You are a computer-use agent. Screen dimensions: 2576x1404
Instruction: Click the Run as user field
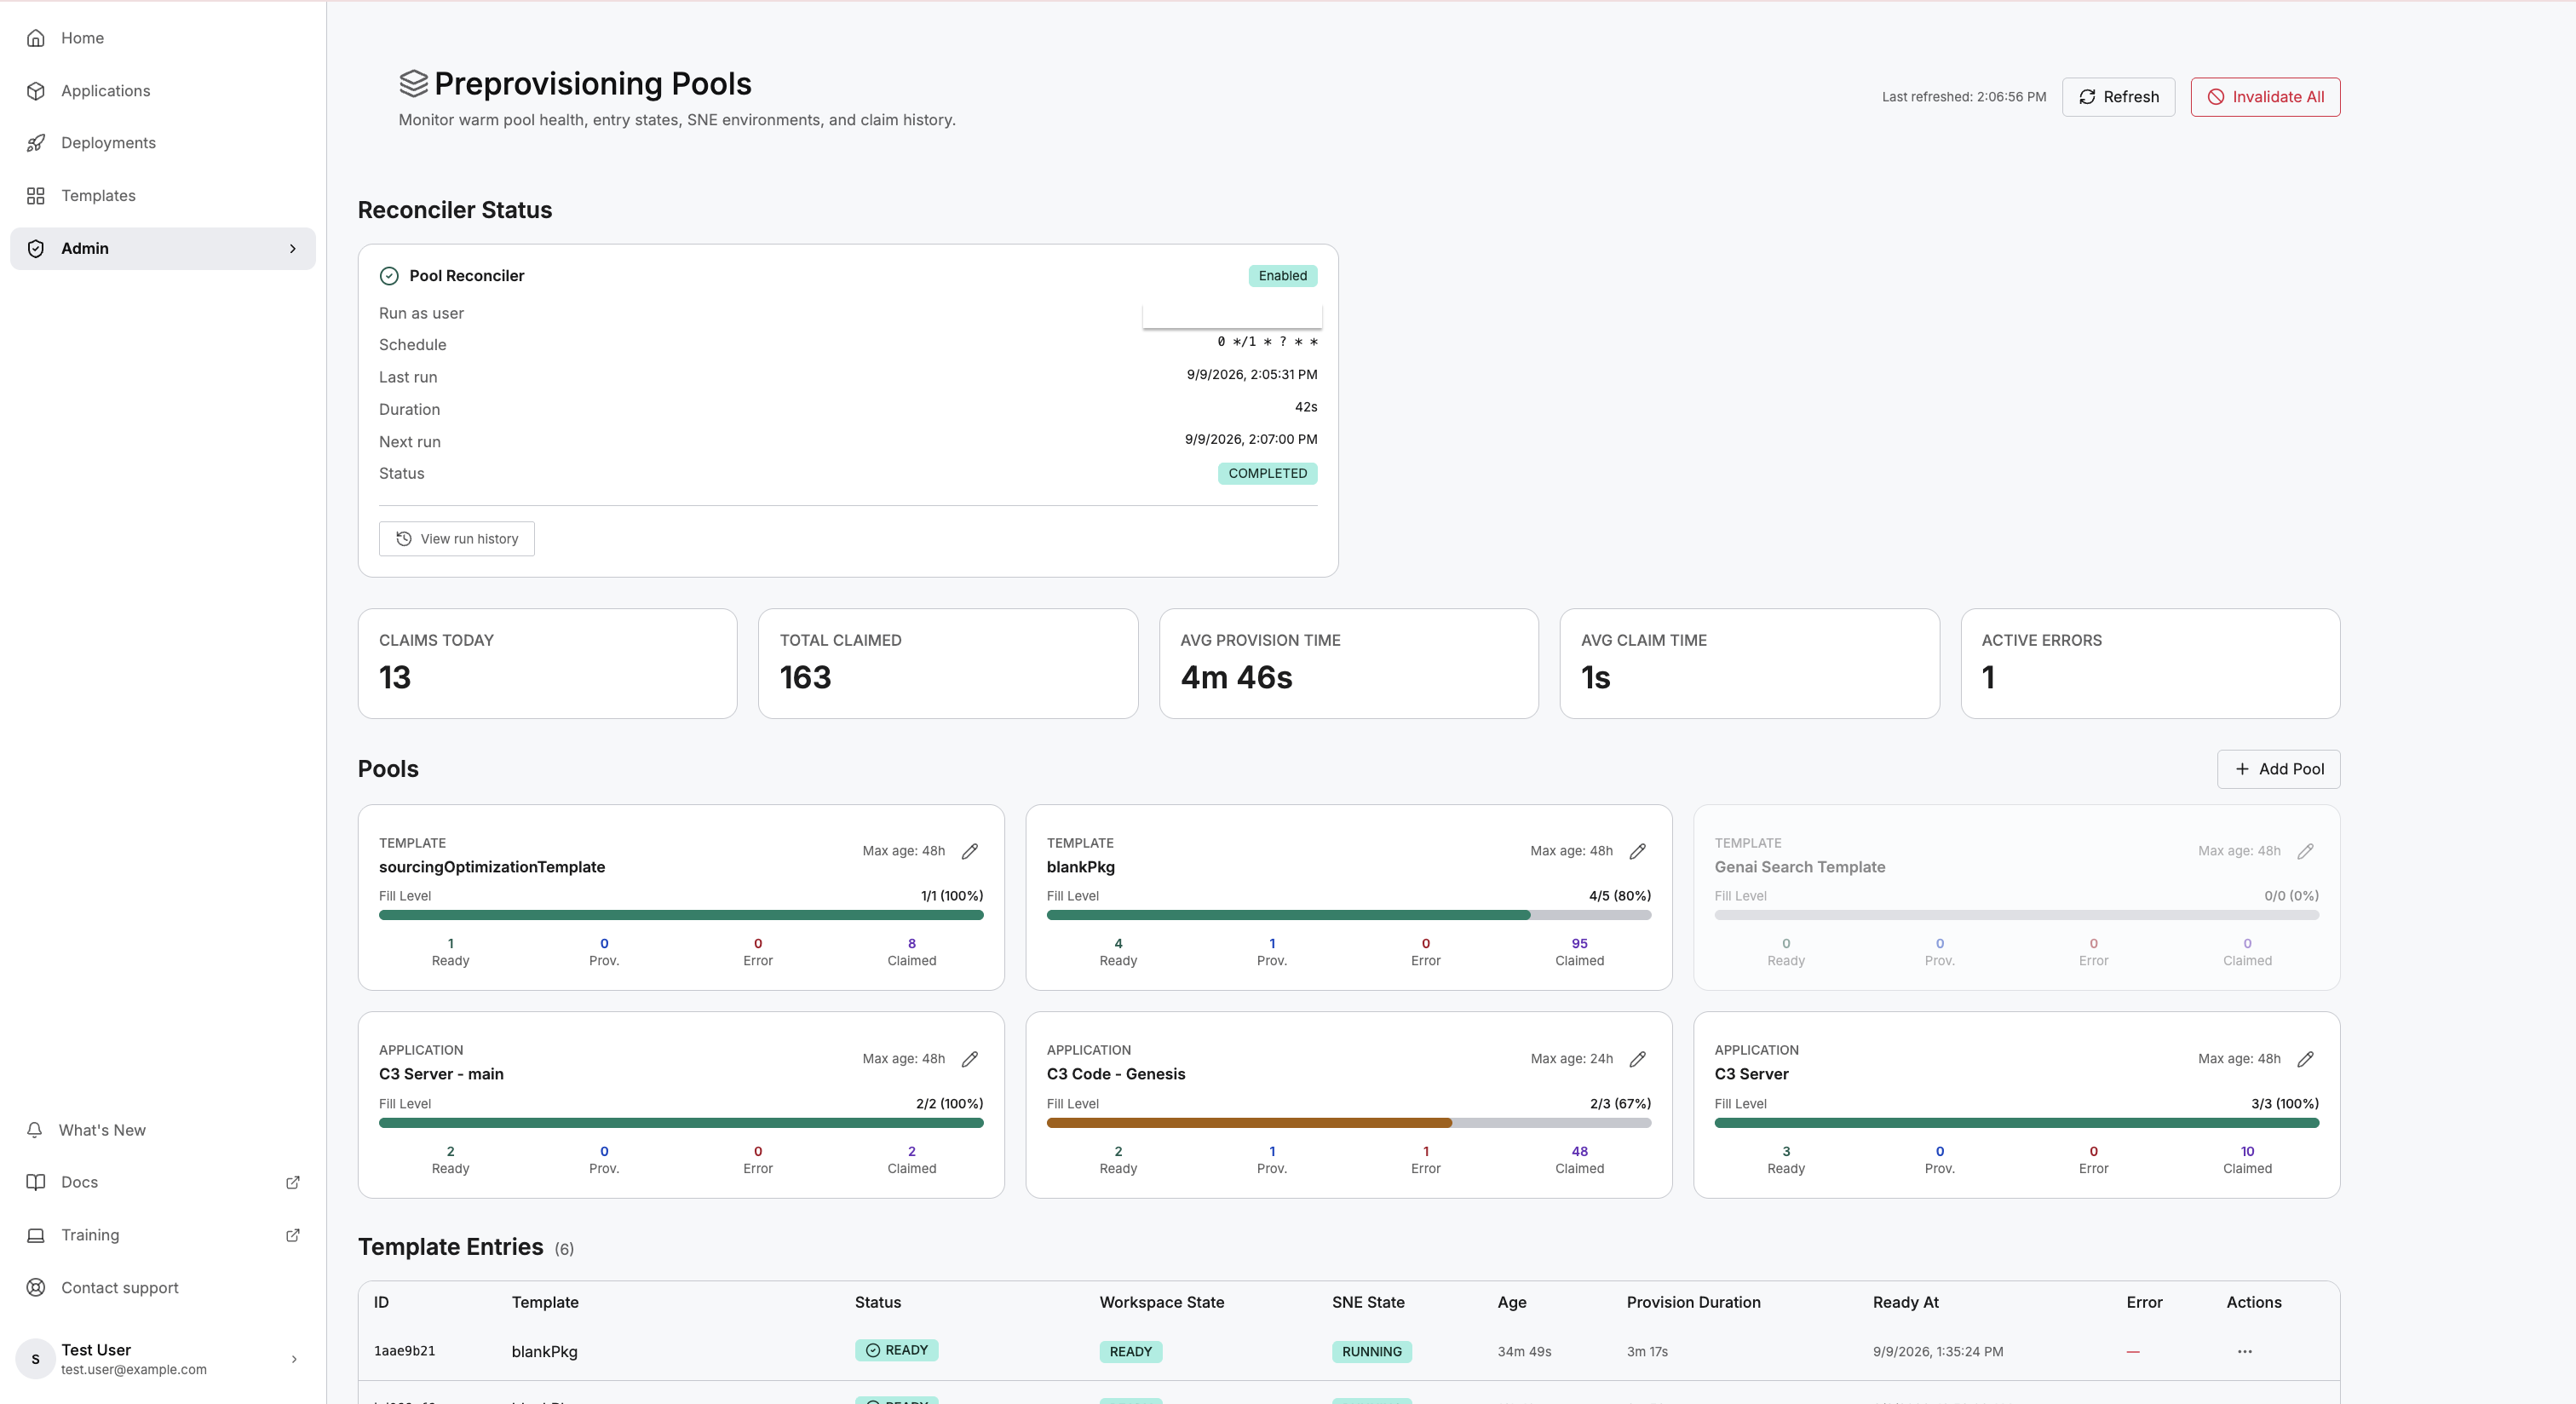(1232, 316)
